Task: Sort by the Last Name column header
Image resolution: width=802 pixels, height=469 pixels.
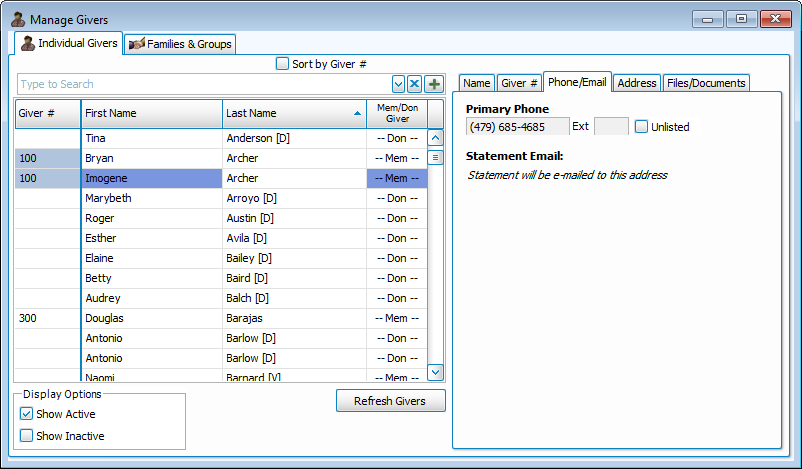Action: click(x=293, y=114)
